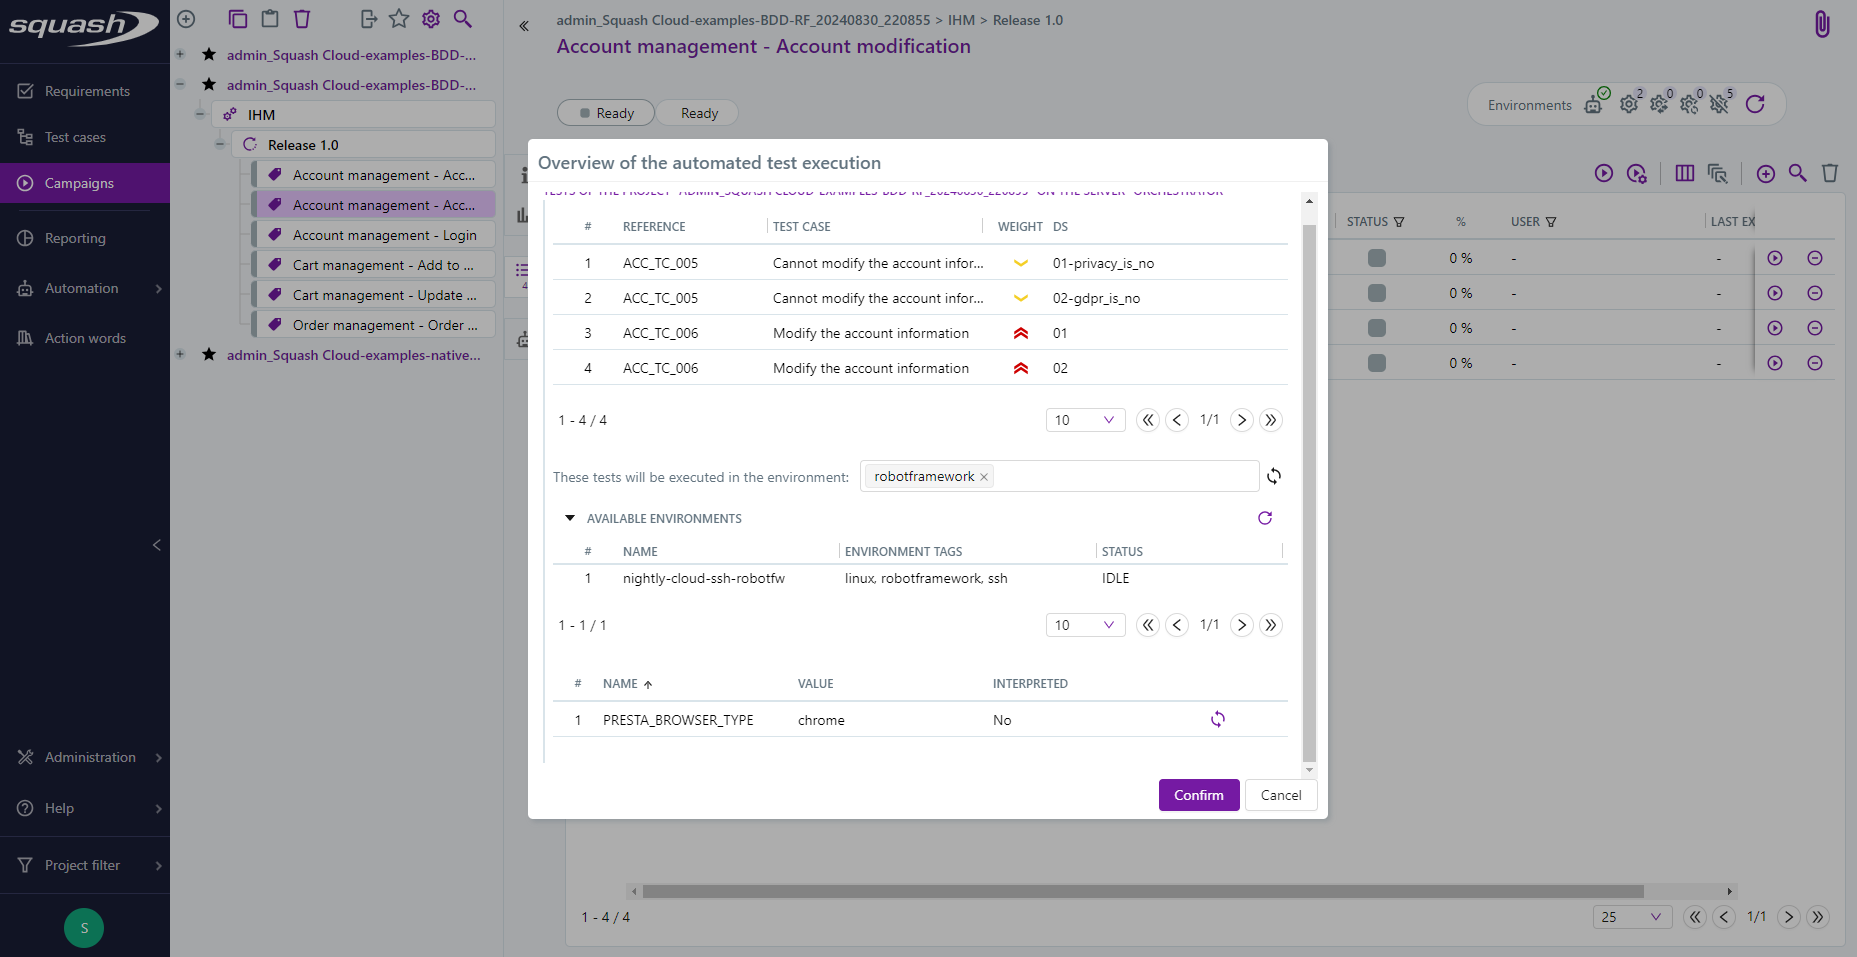
Task: Select the status checkbox of the first execution row
Action: coord(1377,258)
